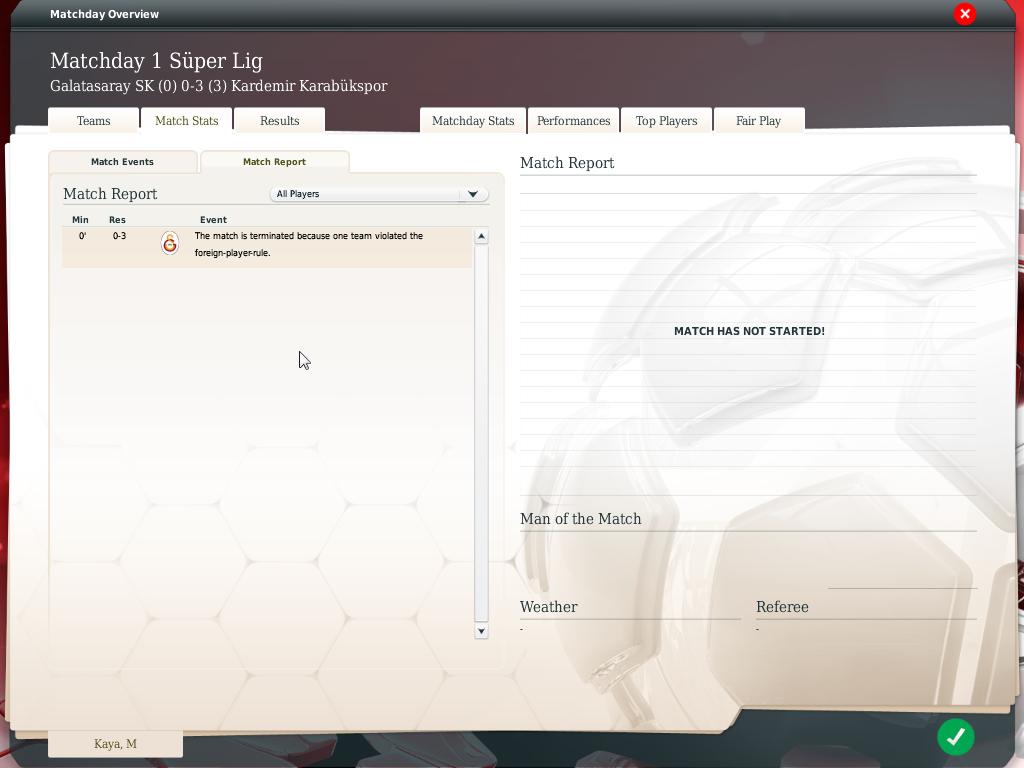Click the dropdown arrow beside All Players
The width and height of the screenshot is (1024, 768).
(473, 194)
